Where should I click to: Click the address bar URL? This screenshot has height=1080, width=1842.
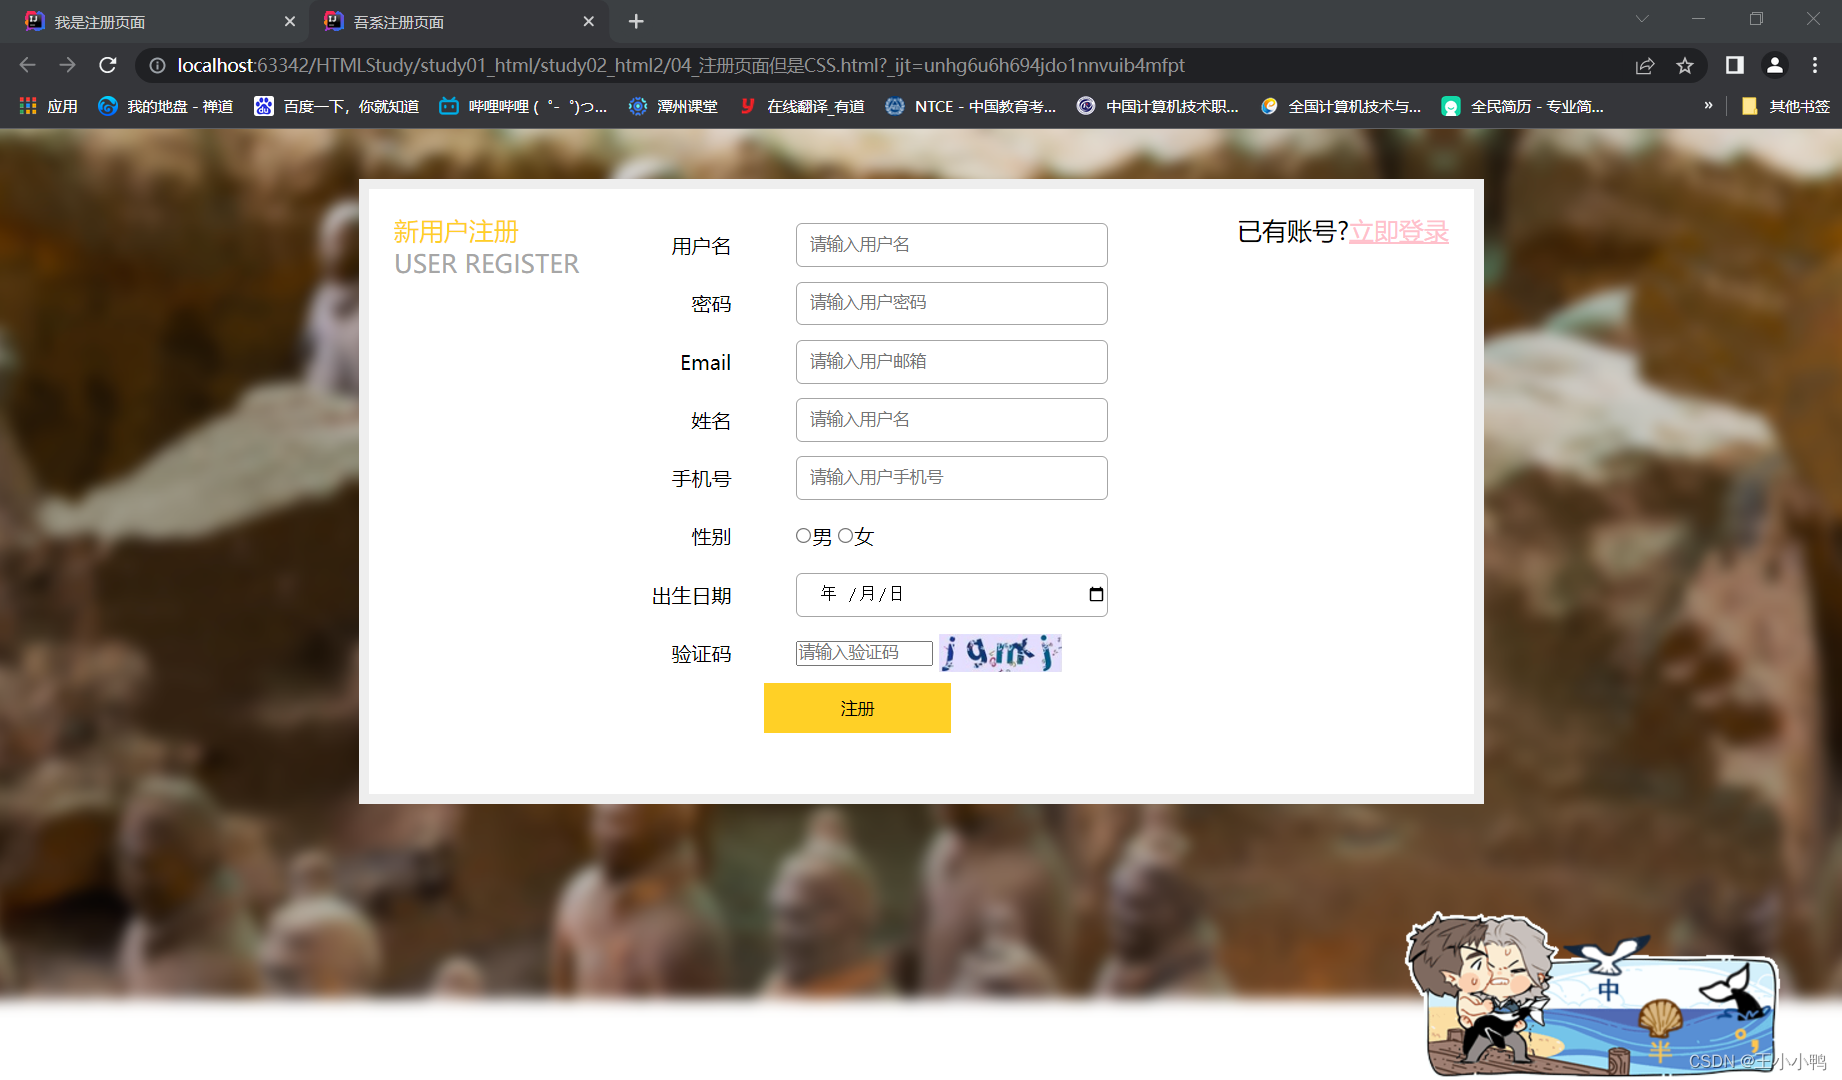pyautogui.click(x=681, y=65)
